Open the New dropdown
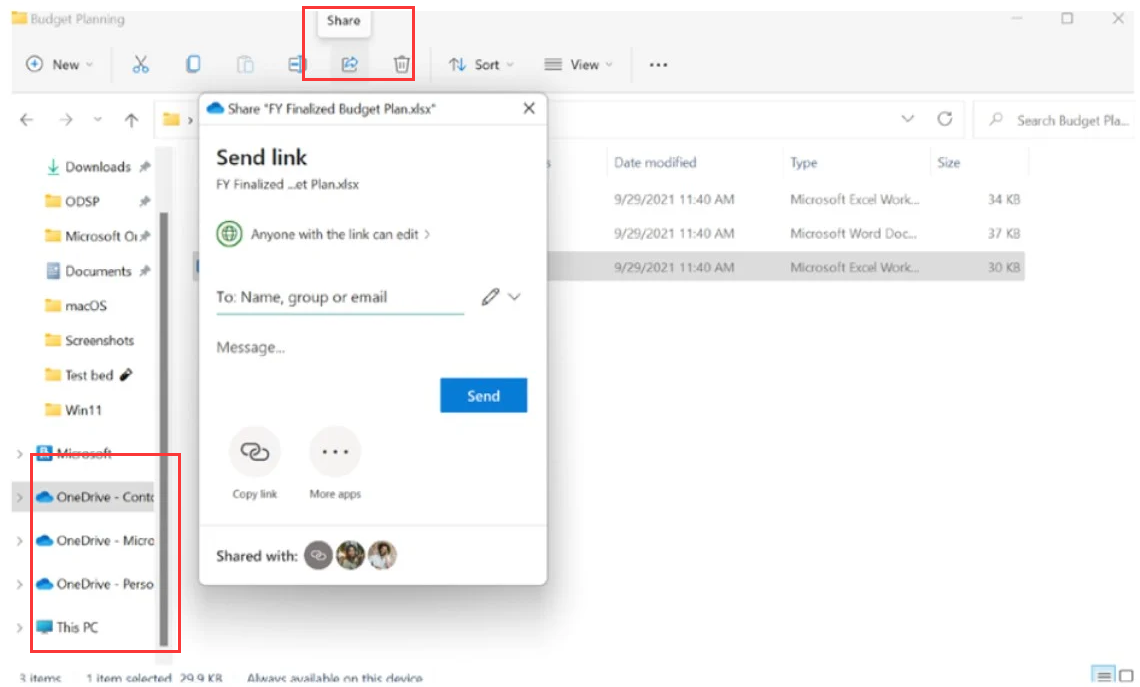The height and width of the screenshot is (687, 1140). coord(60,63)
